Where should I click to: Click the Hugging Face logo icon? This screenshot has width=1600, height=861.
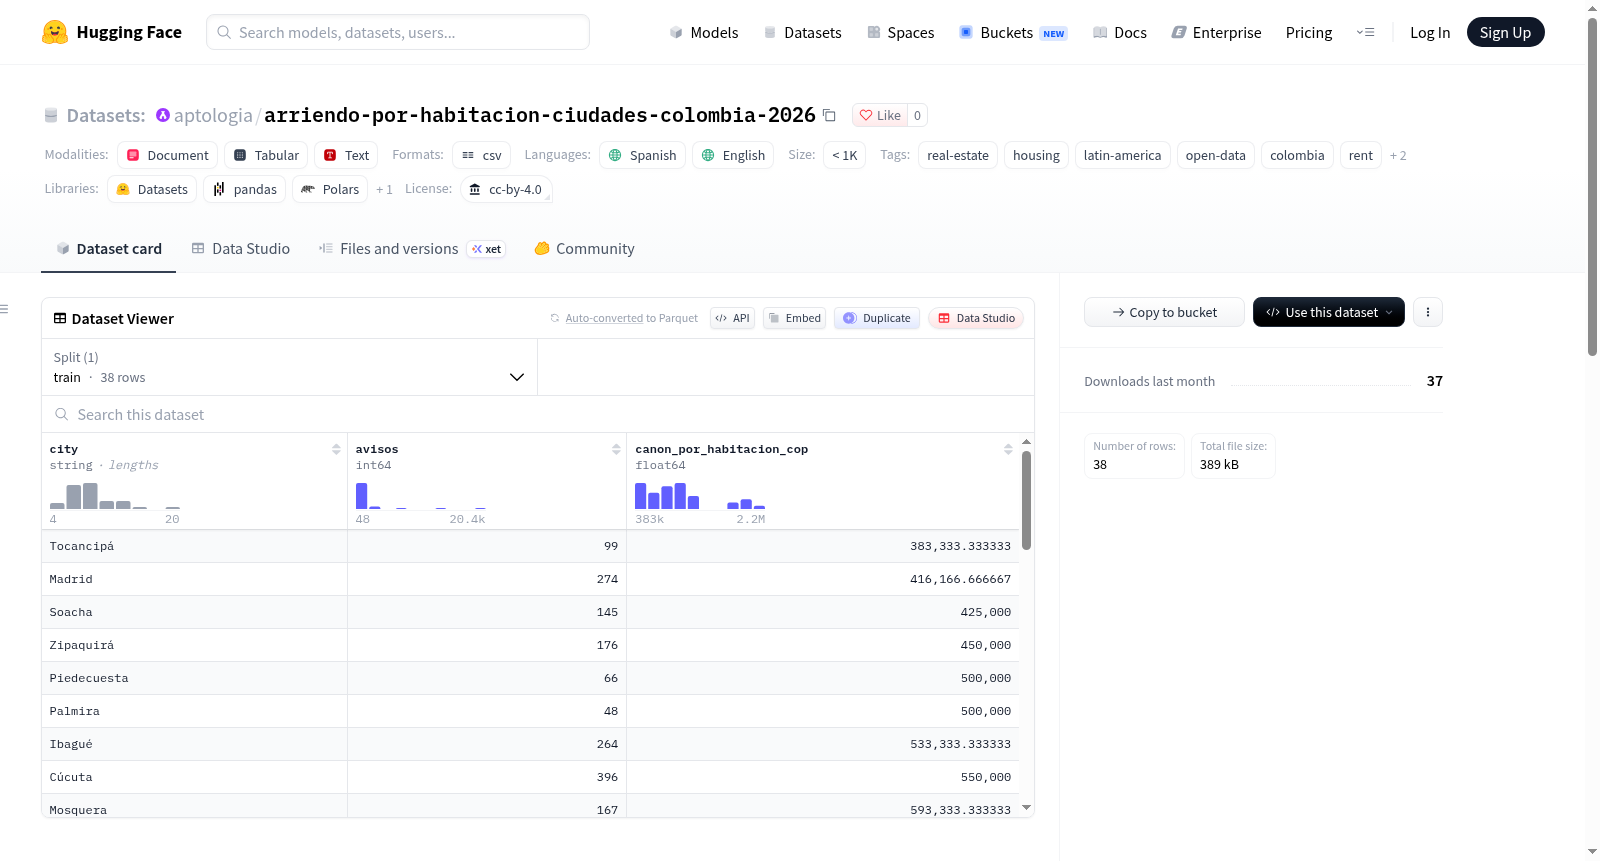(55, 32)
